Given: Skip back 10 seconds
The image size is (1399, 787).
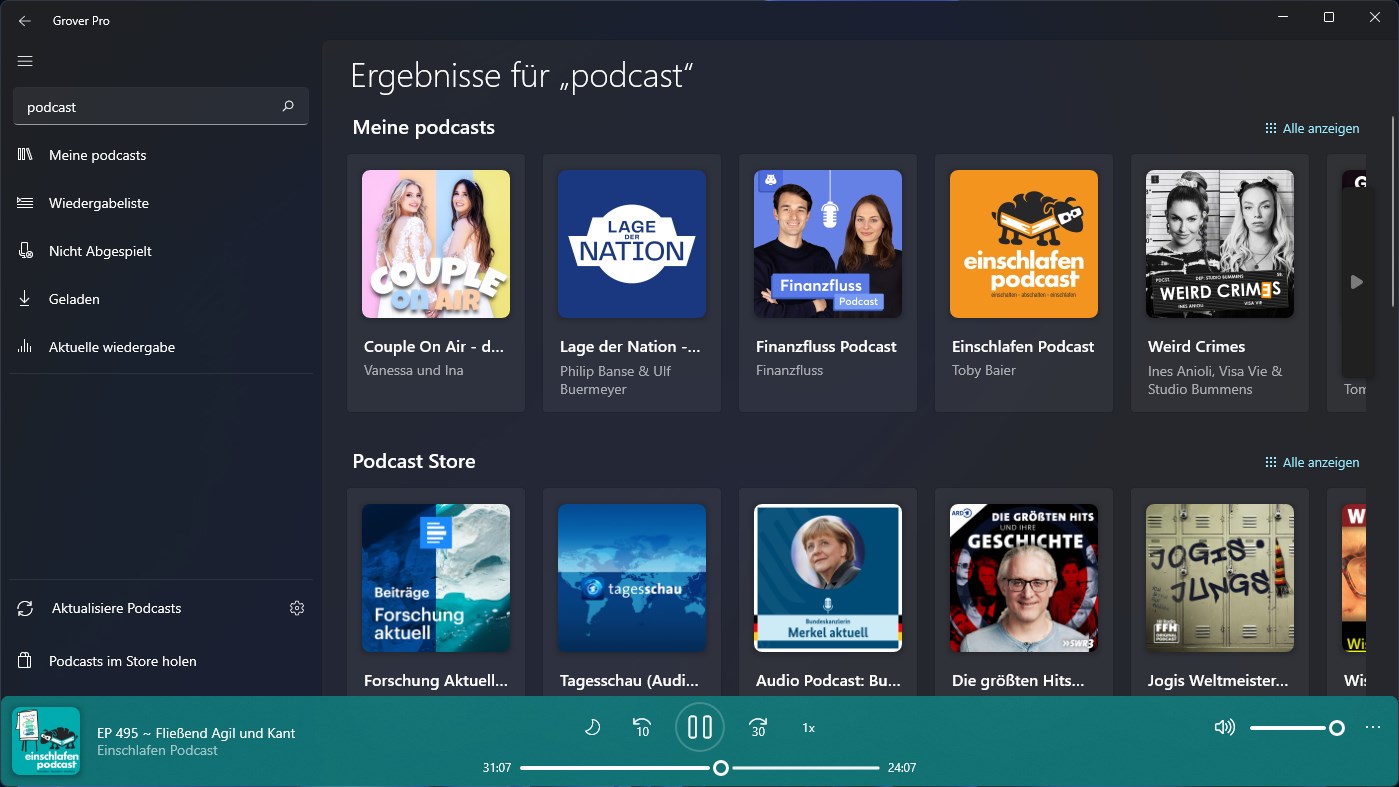Looking at the screenshot, I should click(x=642, y=727).
